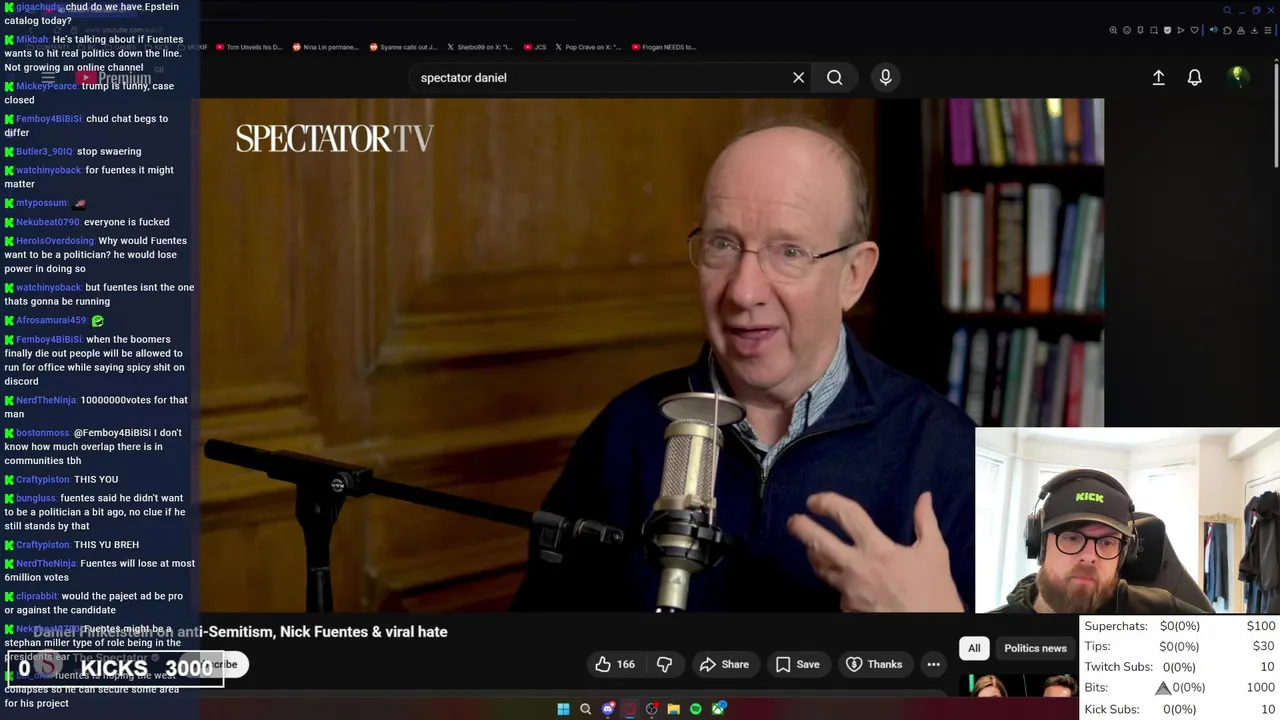
Task: Open Spotify from the taskbar
Action: coord(696,709)
